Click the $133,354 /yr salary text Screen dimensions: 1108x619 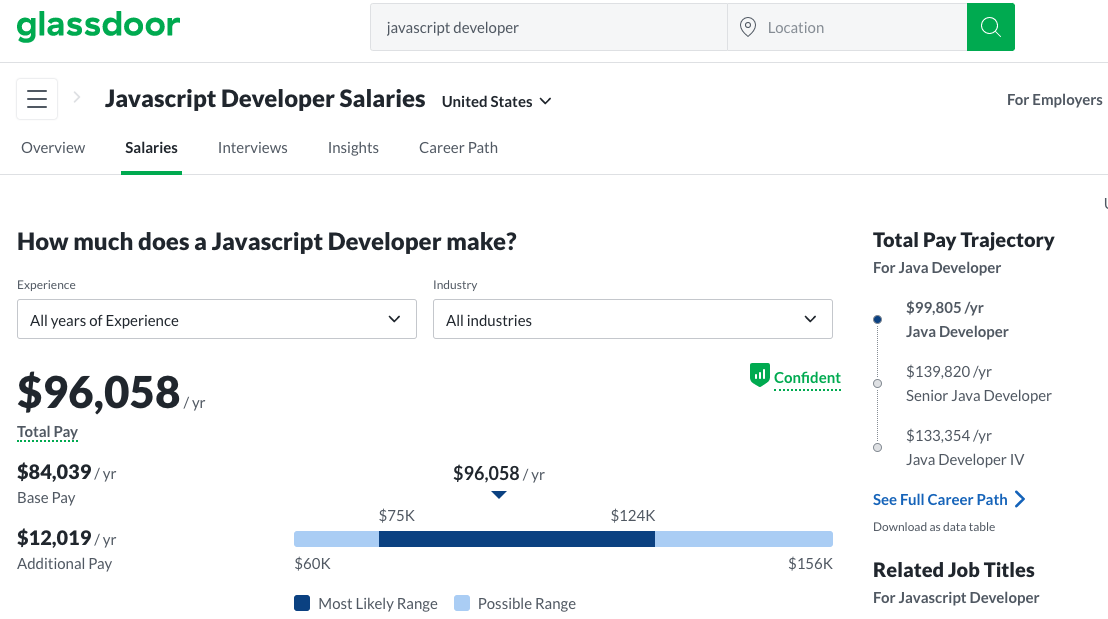pos(949,436)
